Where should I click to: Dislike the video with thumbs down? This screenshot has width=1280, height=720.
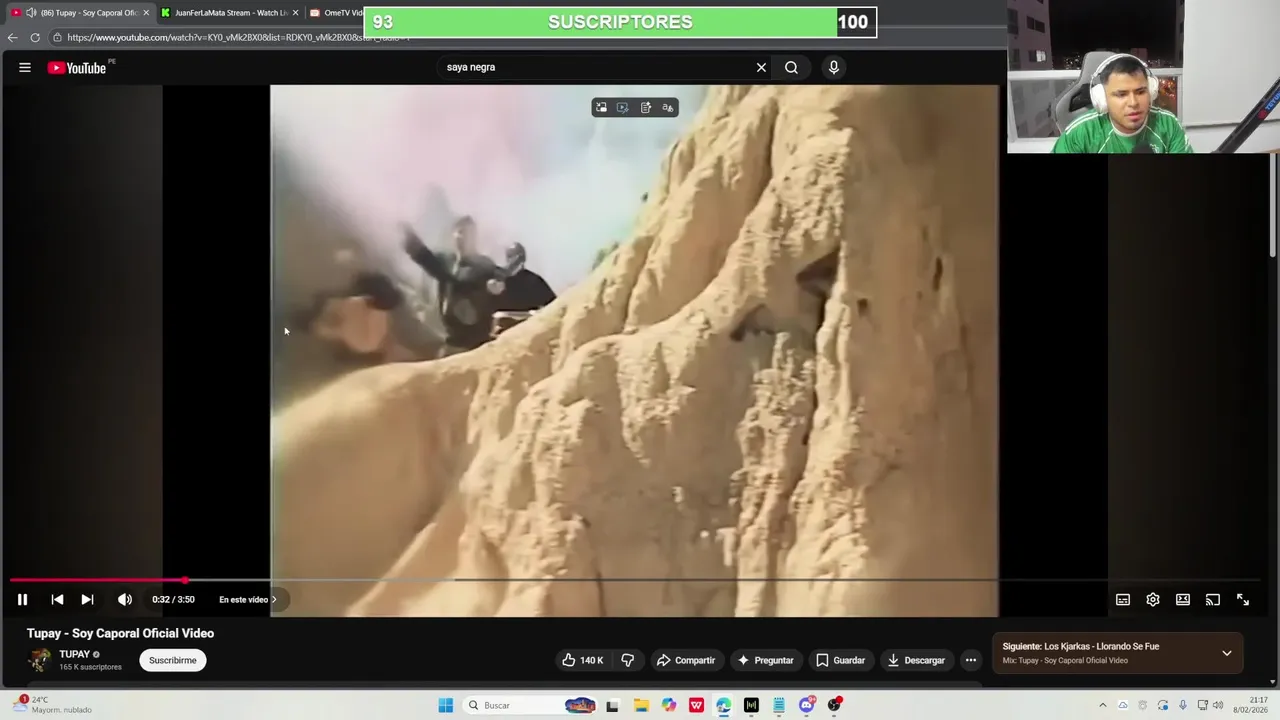coord(628,660)
